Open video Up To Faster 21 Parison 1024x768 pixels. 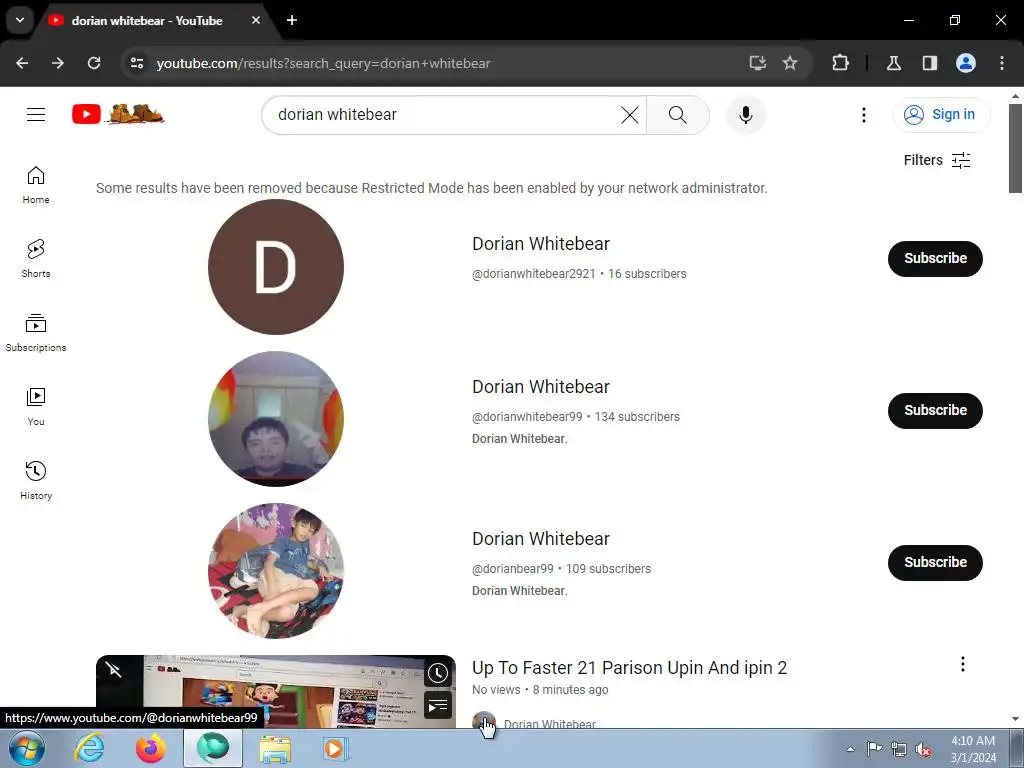click(630, 667)
